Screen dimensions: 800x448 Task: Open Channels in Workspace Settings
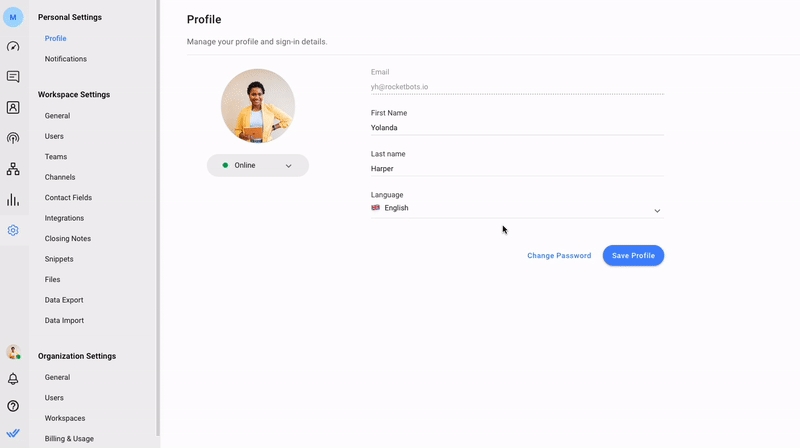coord(60,177)
